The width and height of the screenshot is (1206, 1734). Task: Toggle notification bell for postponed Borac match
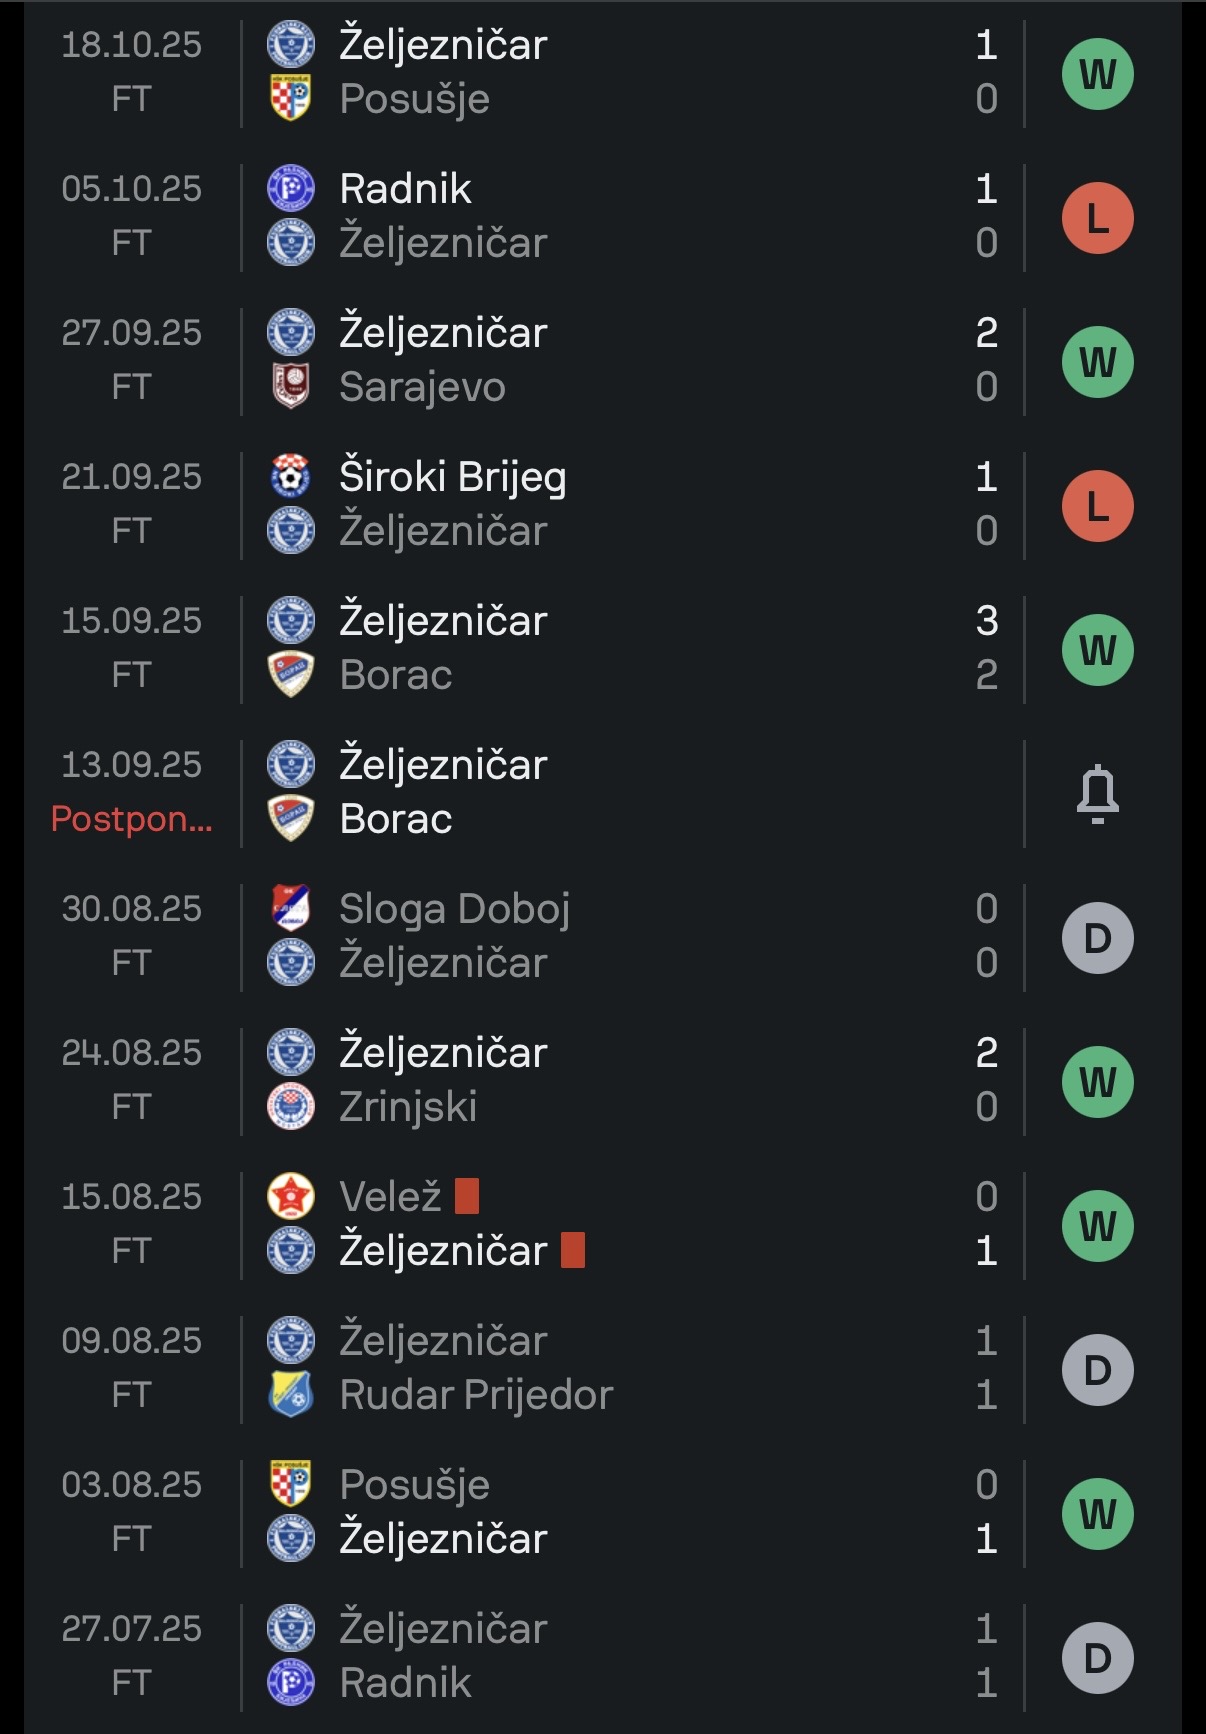[1097, 793]
